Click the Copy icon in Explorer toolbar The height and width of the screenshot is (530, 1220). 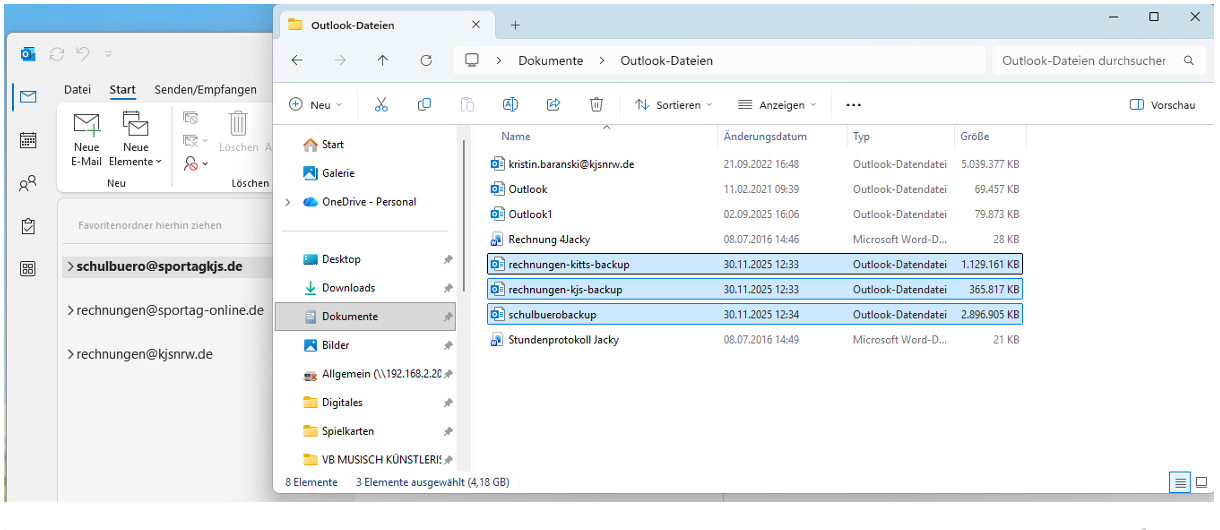pyautogui.click(x=424, y=104)
